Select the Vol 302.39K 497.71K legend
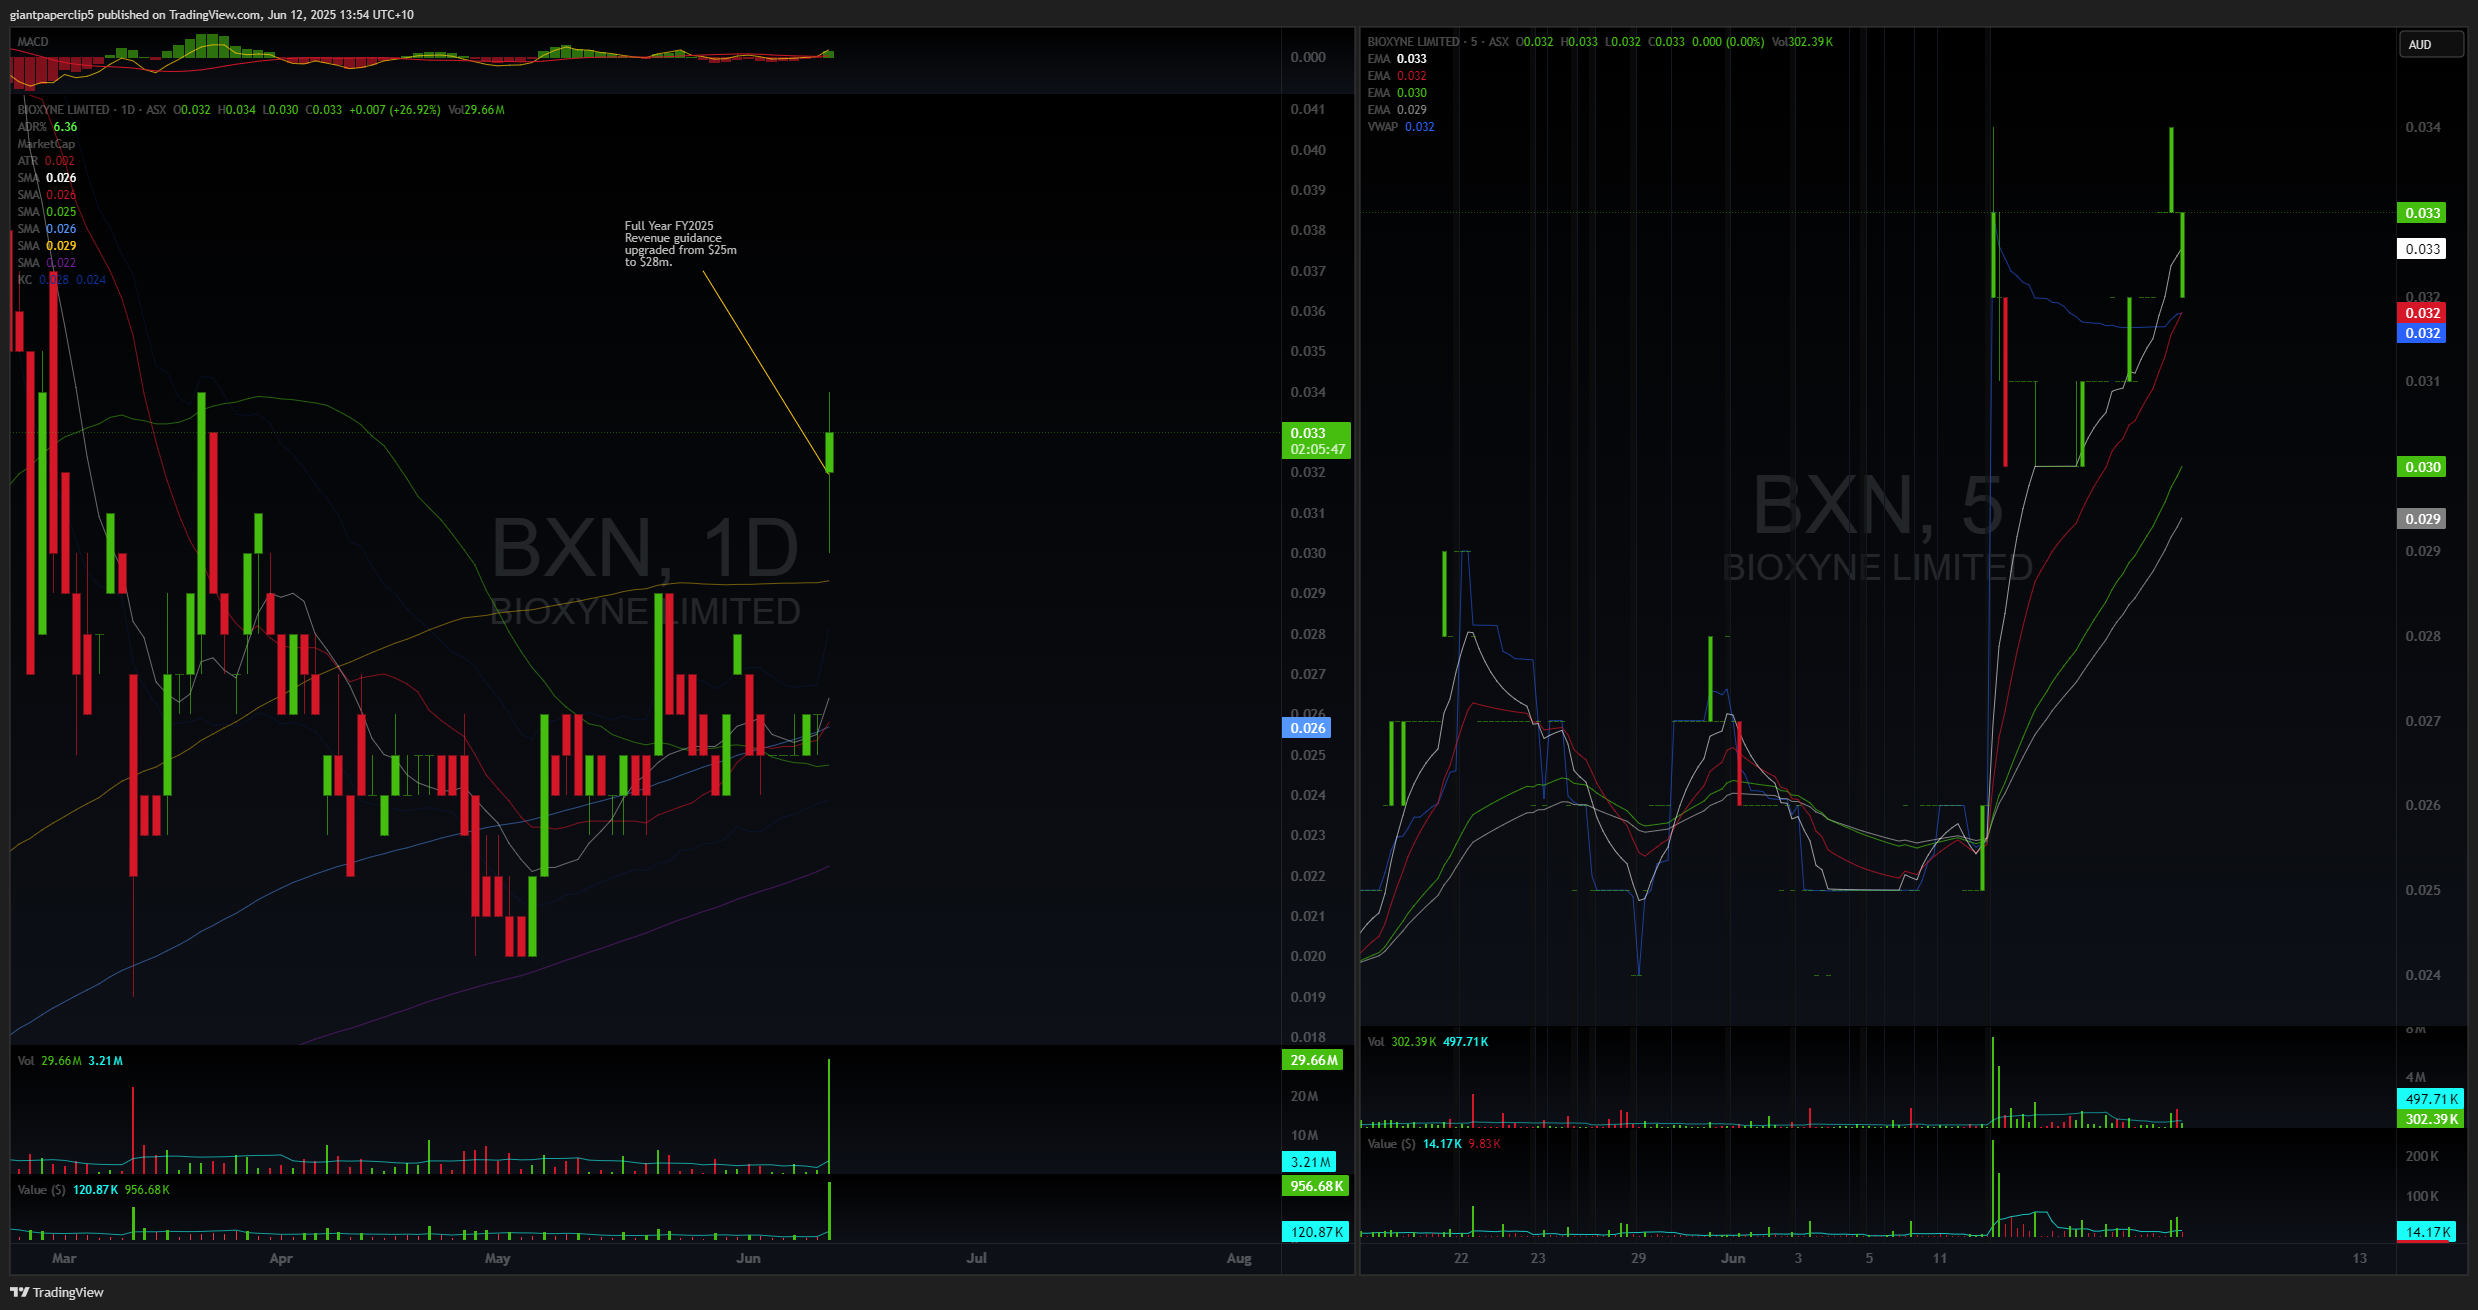This screenshot has height=1310, width=2478. coord(1428,1042)
